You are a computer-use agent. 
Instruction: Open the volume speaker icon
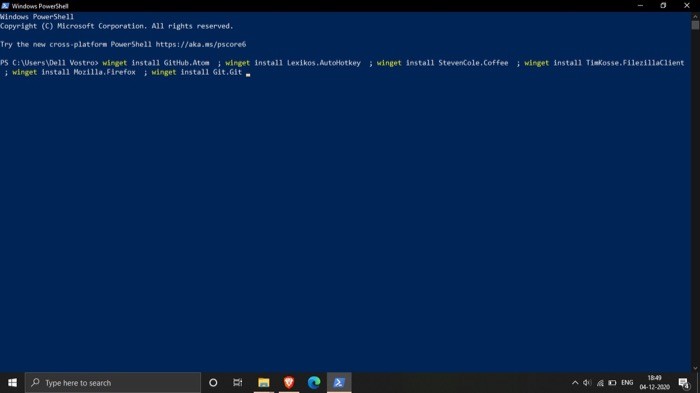587,383
